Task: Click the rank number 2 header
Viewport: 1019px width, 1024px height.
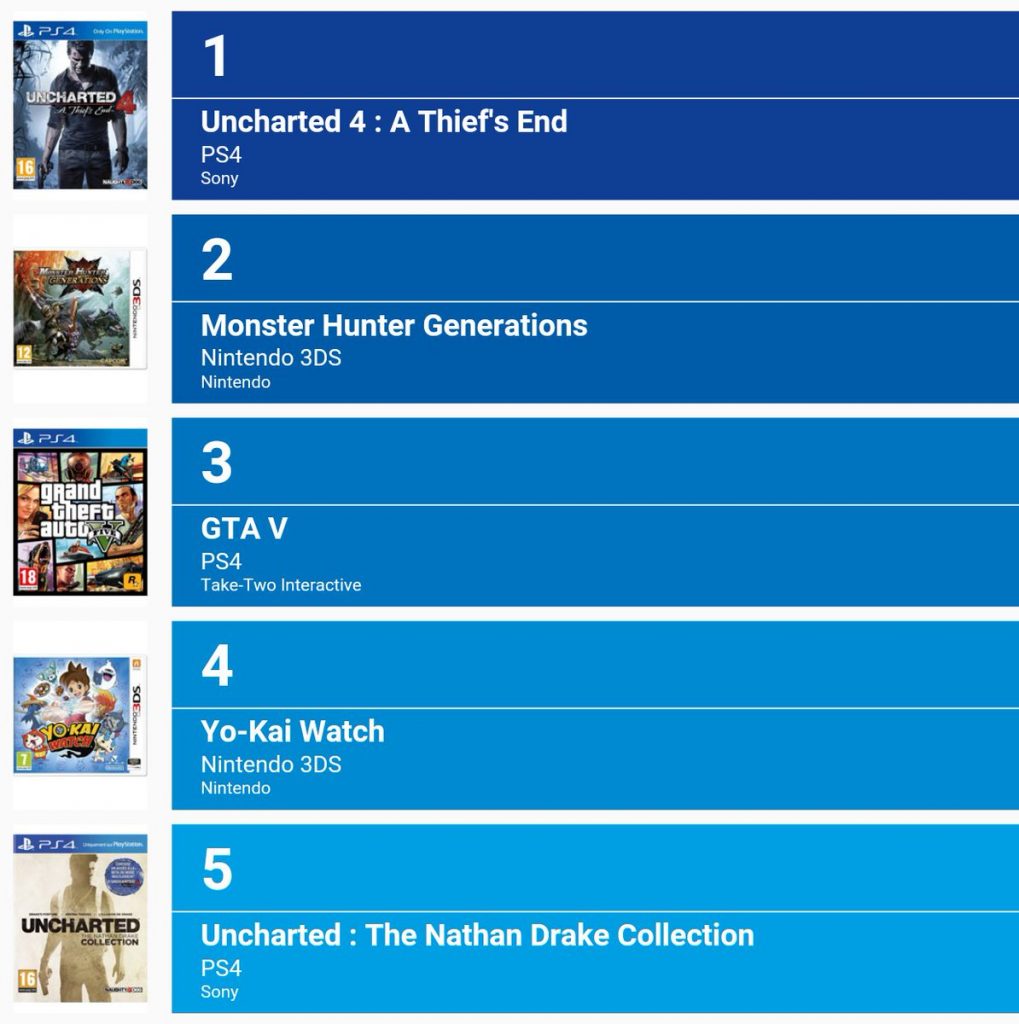Action: (x=595, y=258)
